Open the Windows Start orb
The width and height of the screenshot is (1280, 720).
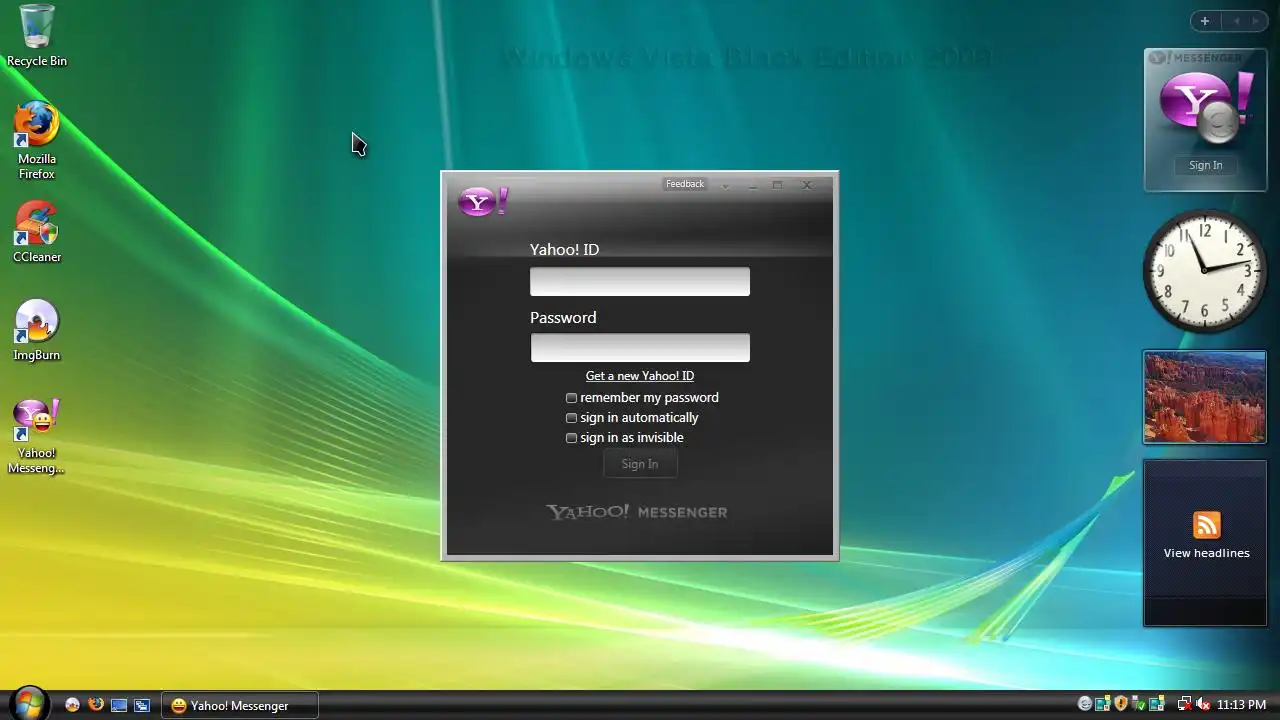coord(28,705)
